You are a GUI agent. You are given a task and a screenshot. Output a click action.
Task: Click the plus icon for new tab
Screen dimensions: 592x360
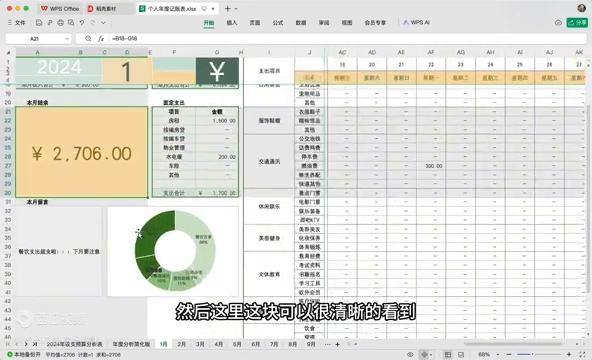click(228, 8)
